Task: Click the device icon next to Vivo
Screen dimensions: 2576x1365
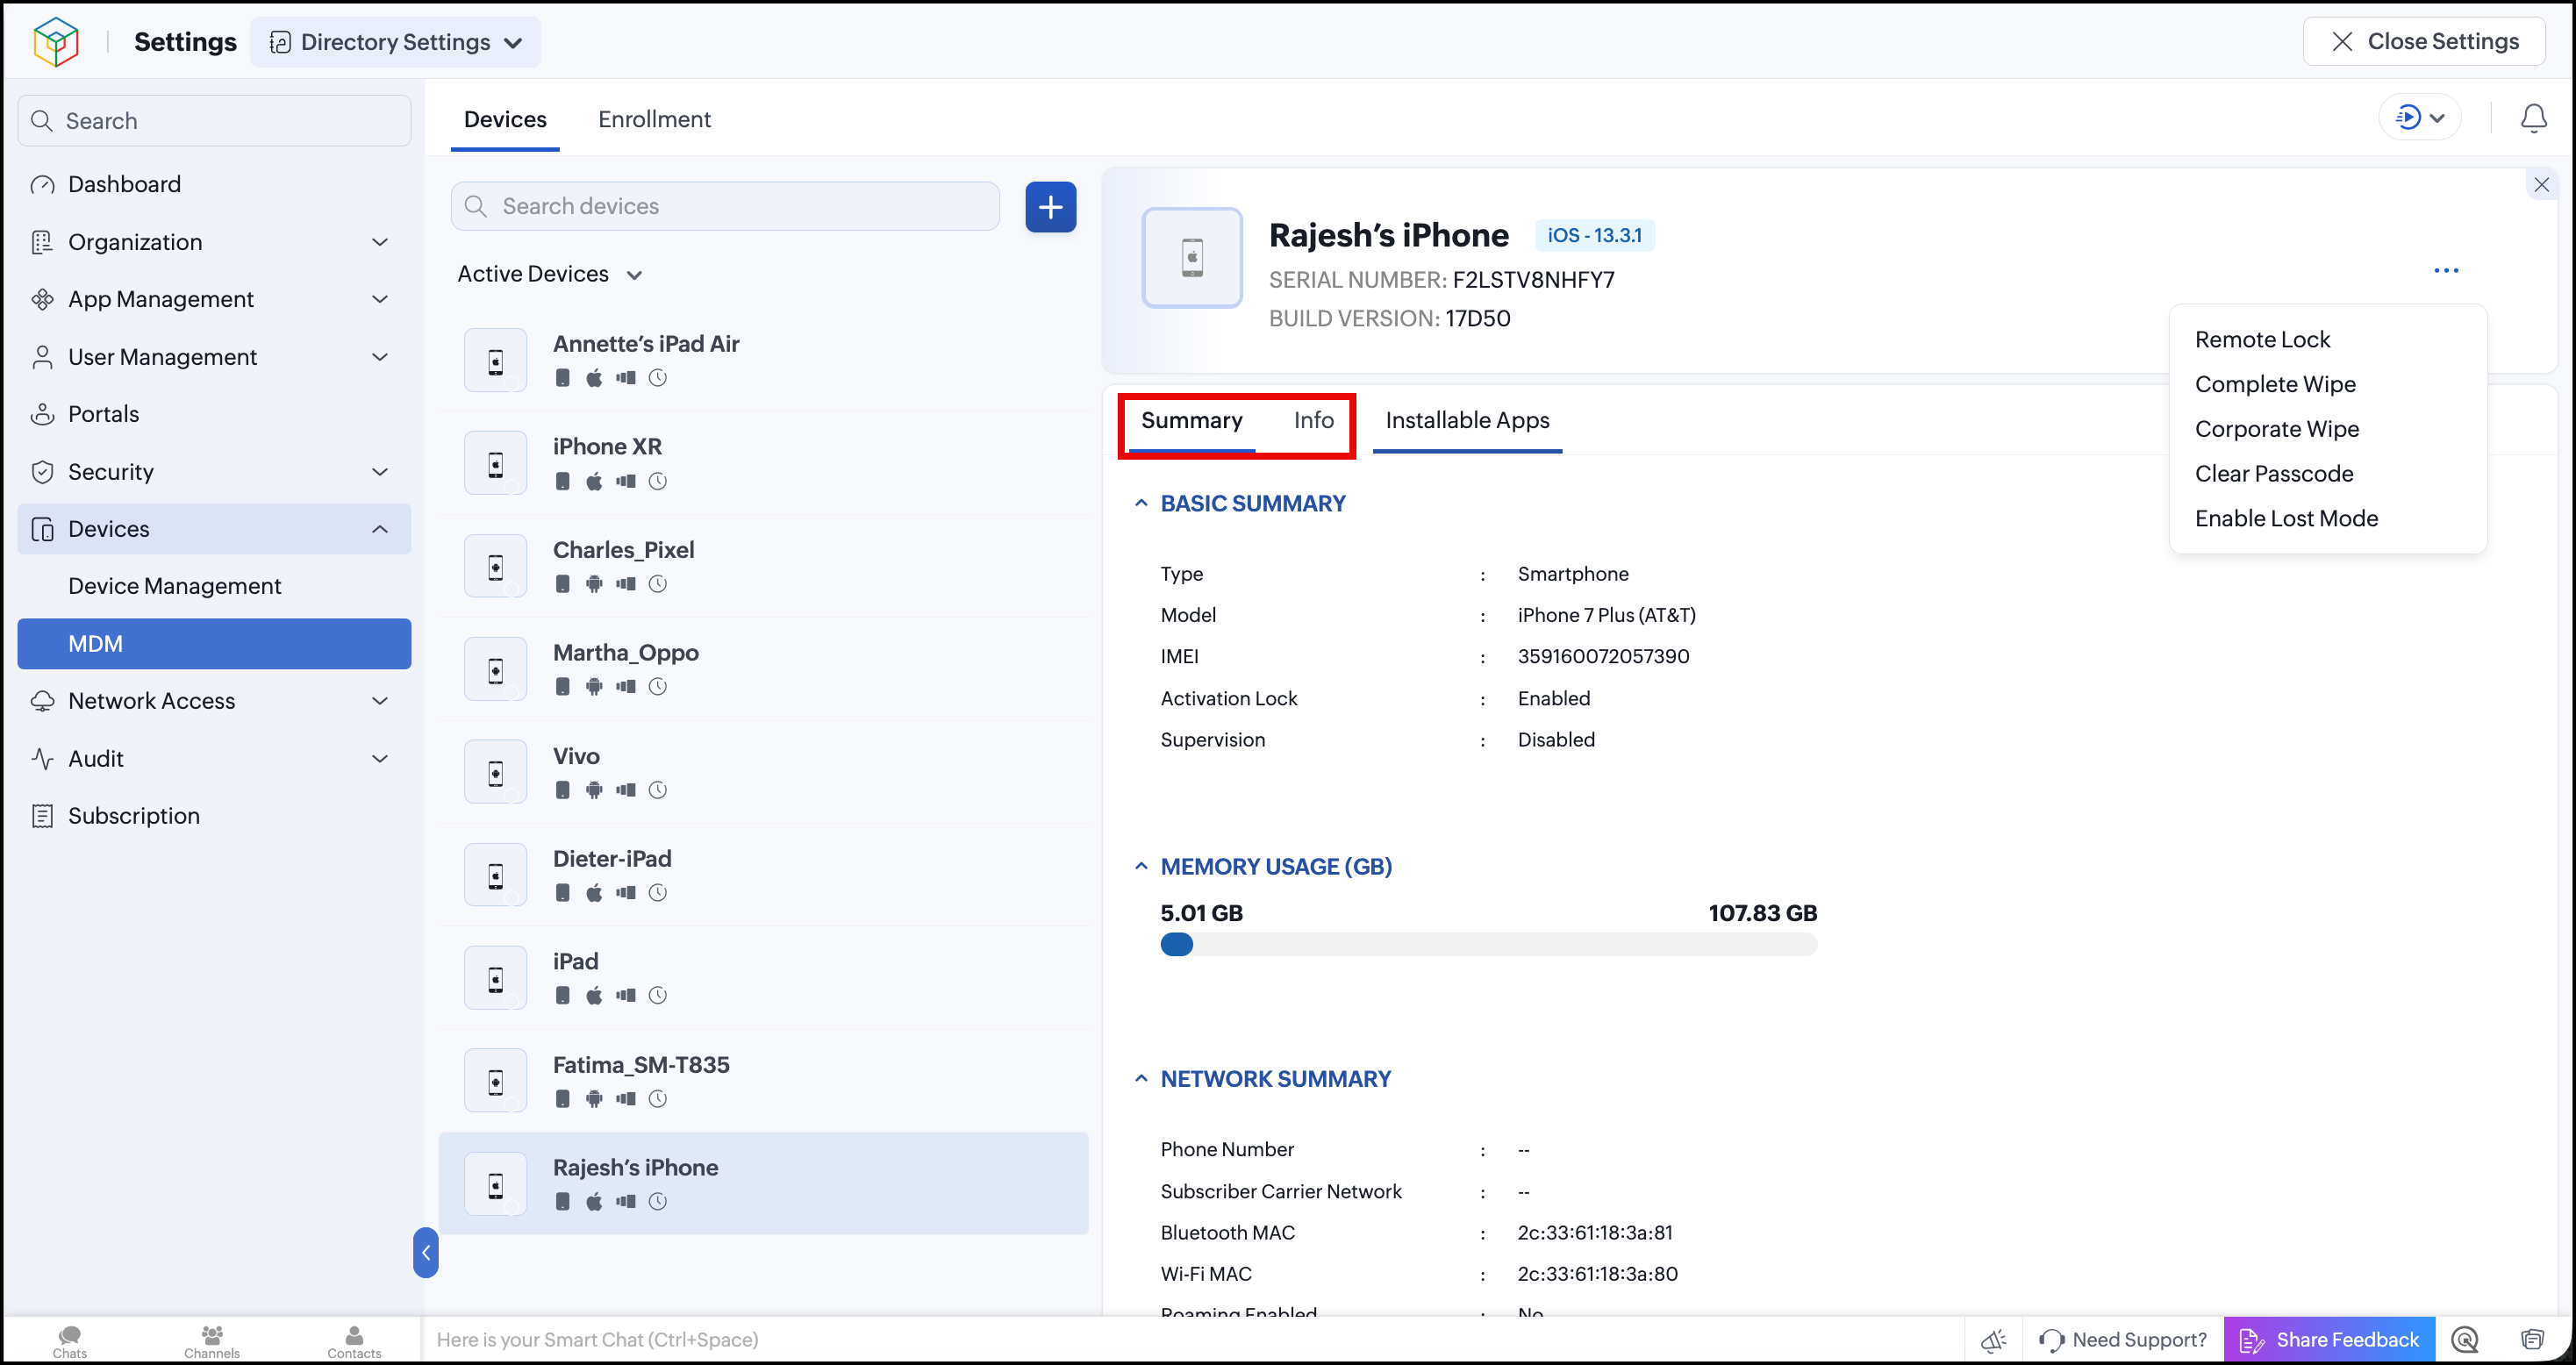Action: coord(495,772)
